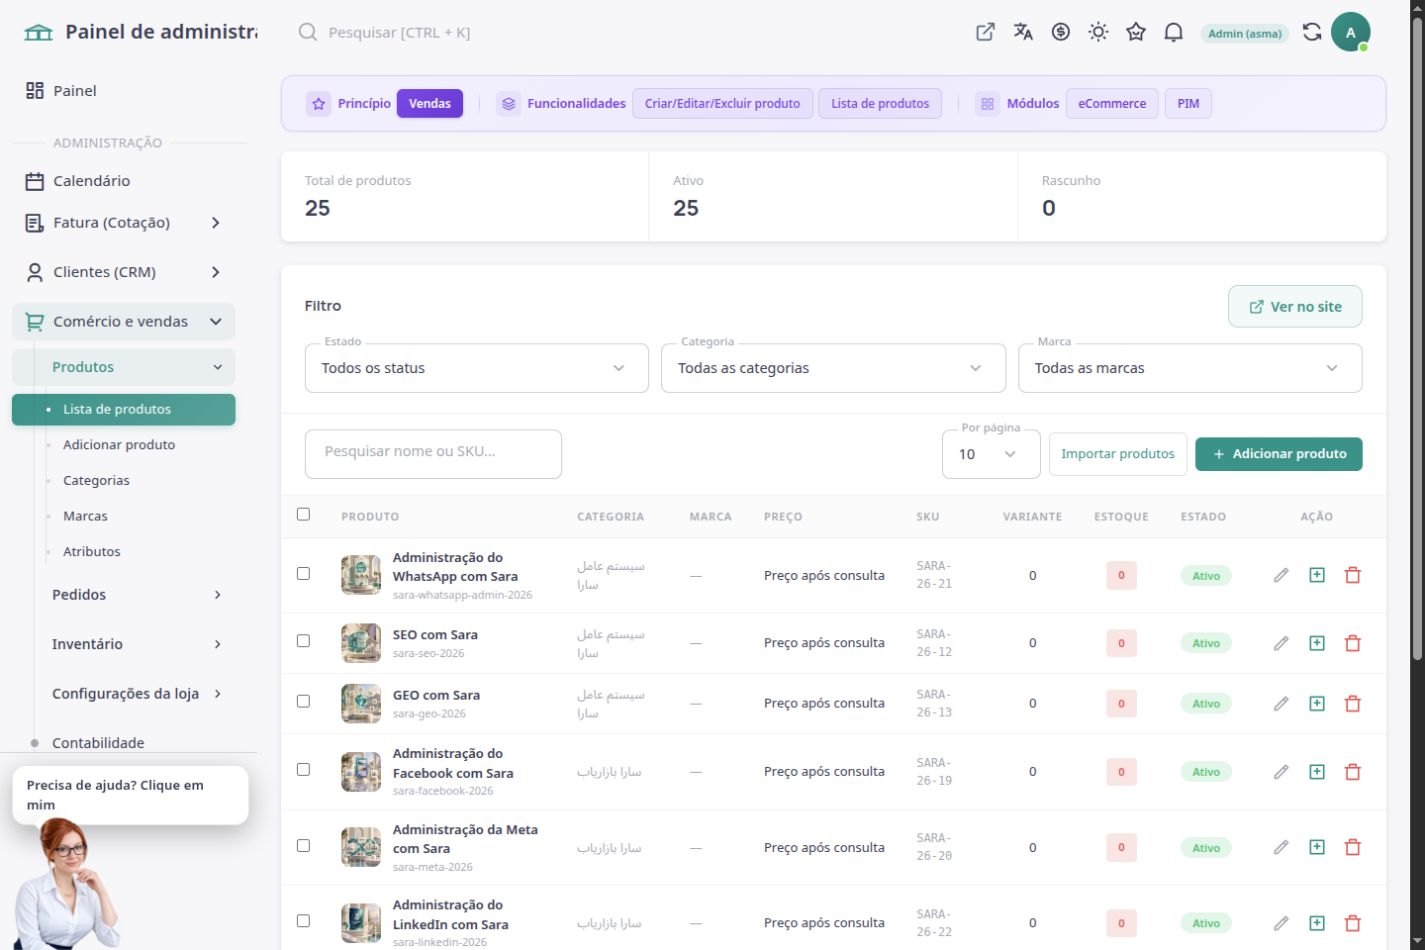Click the currency dollar icon in header
The image size is (1425, 950).
pos(1061,32)
